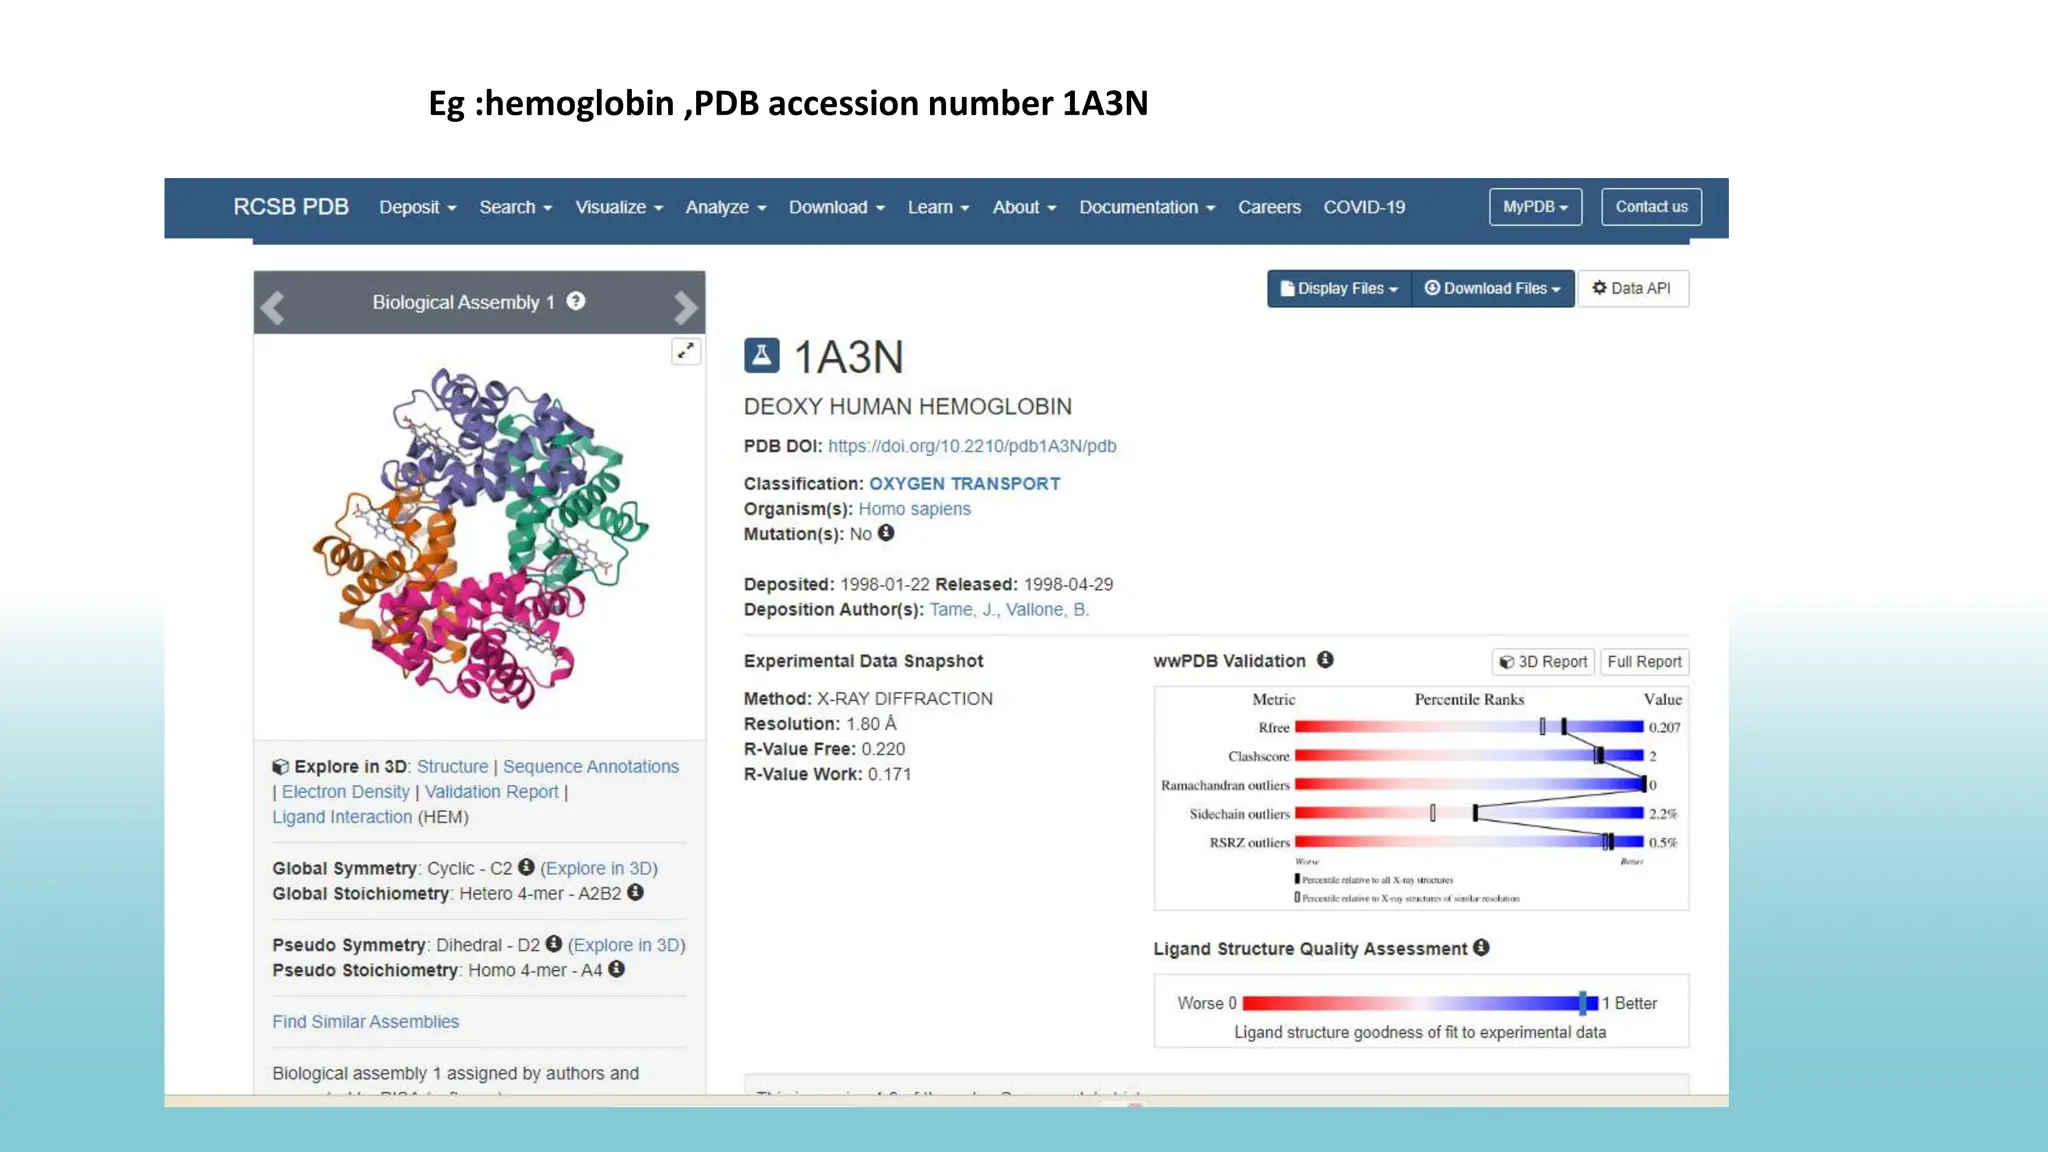Image resolution: width=2048 pixels, height=1152 pixels.
Task: Click the Ligand Structure Quality Assessment info icon
Action: (1481, 947)
